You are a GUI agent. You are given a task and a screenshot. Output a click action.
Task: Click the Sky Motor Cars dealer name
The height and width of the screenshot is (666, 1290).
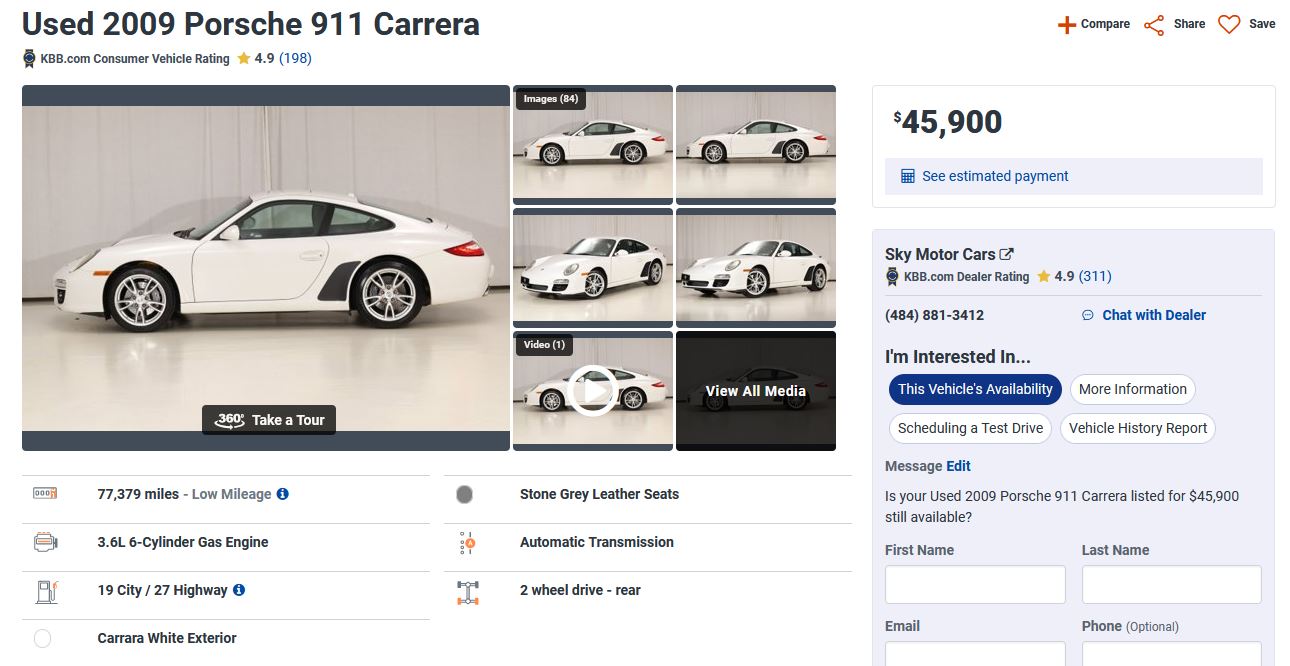tap(940, 254)
